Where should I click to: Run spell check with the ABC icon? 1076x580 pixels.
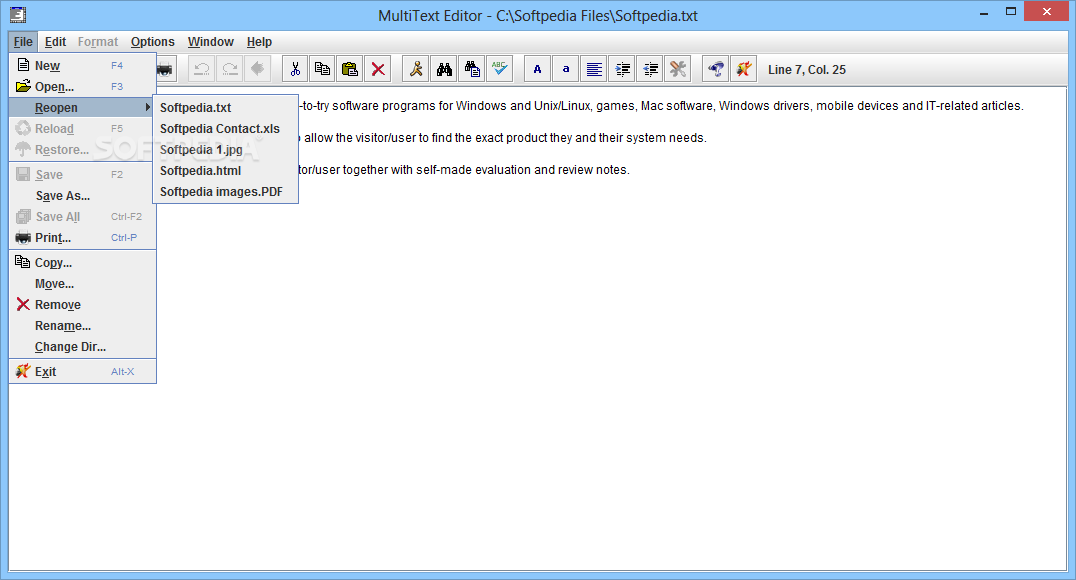(x=500, y=69)
